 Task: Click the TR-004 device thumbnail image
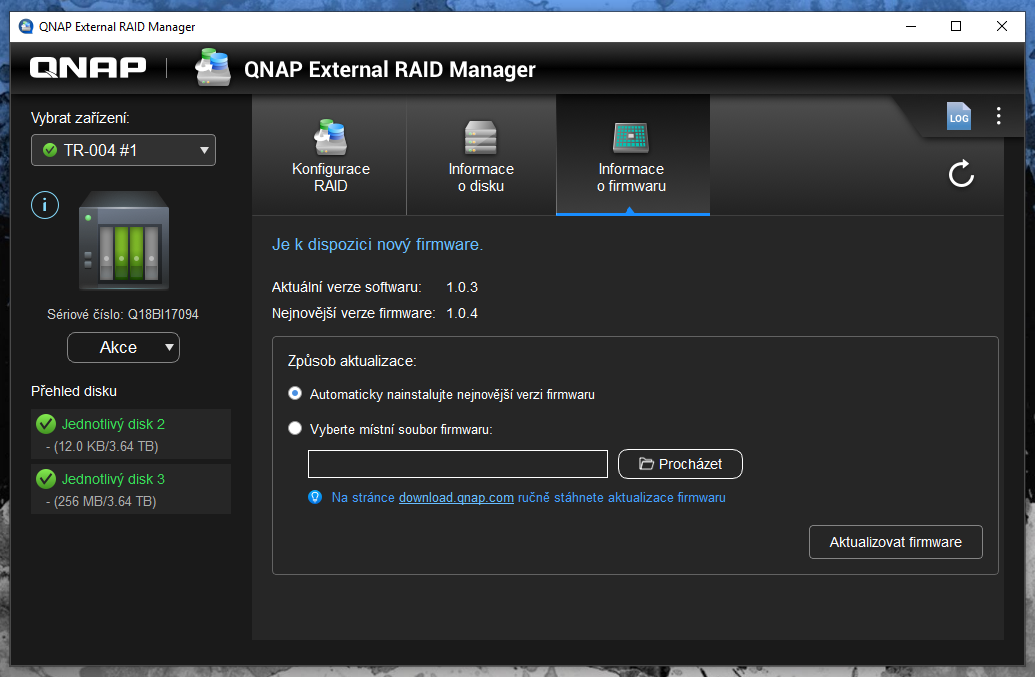coord(124,241)
